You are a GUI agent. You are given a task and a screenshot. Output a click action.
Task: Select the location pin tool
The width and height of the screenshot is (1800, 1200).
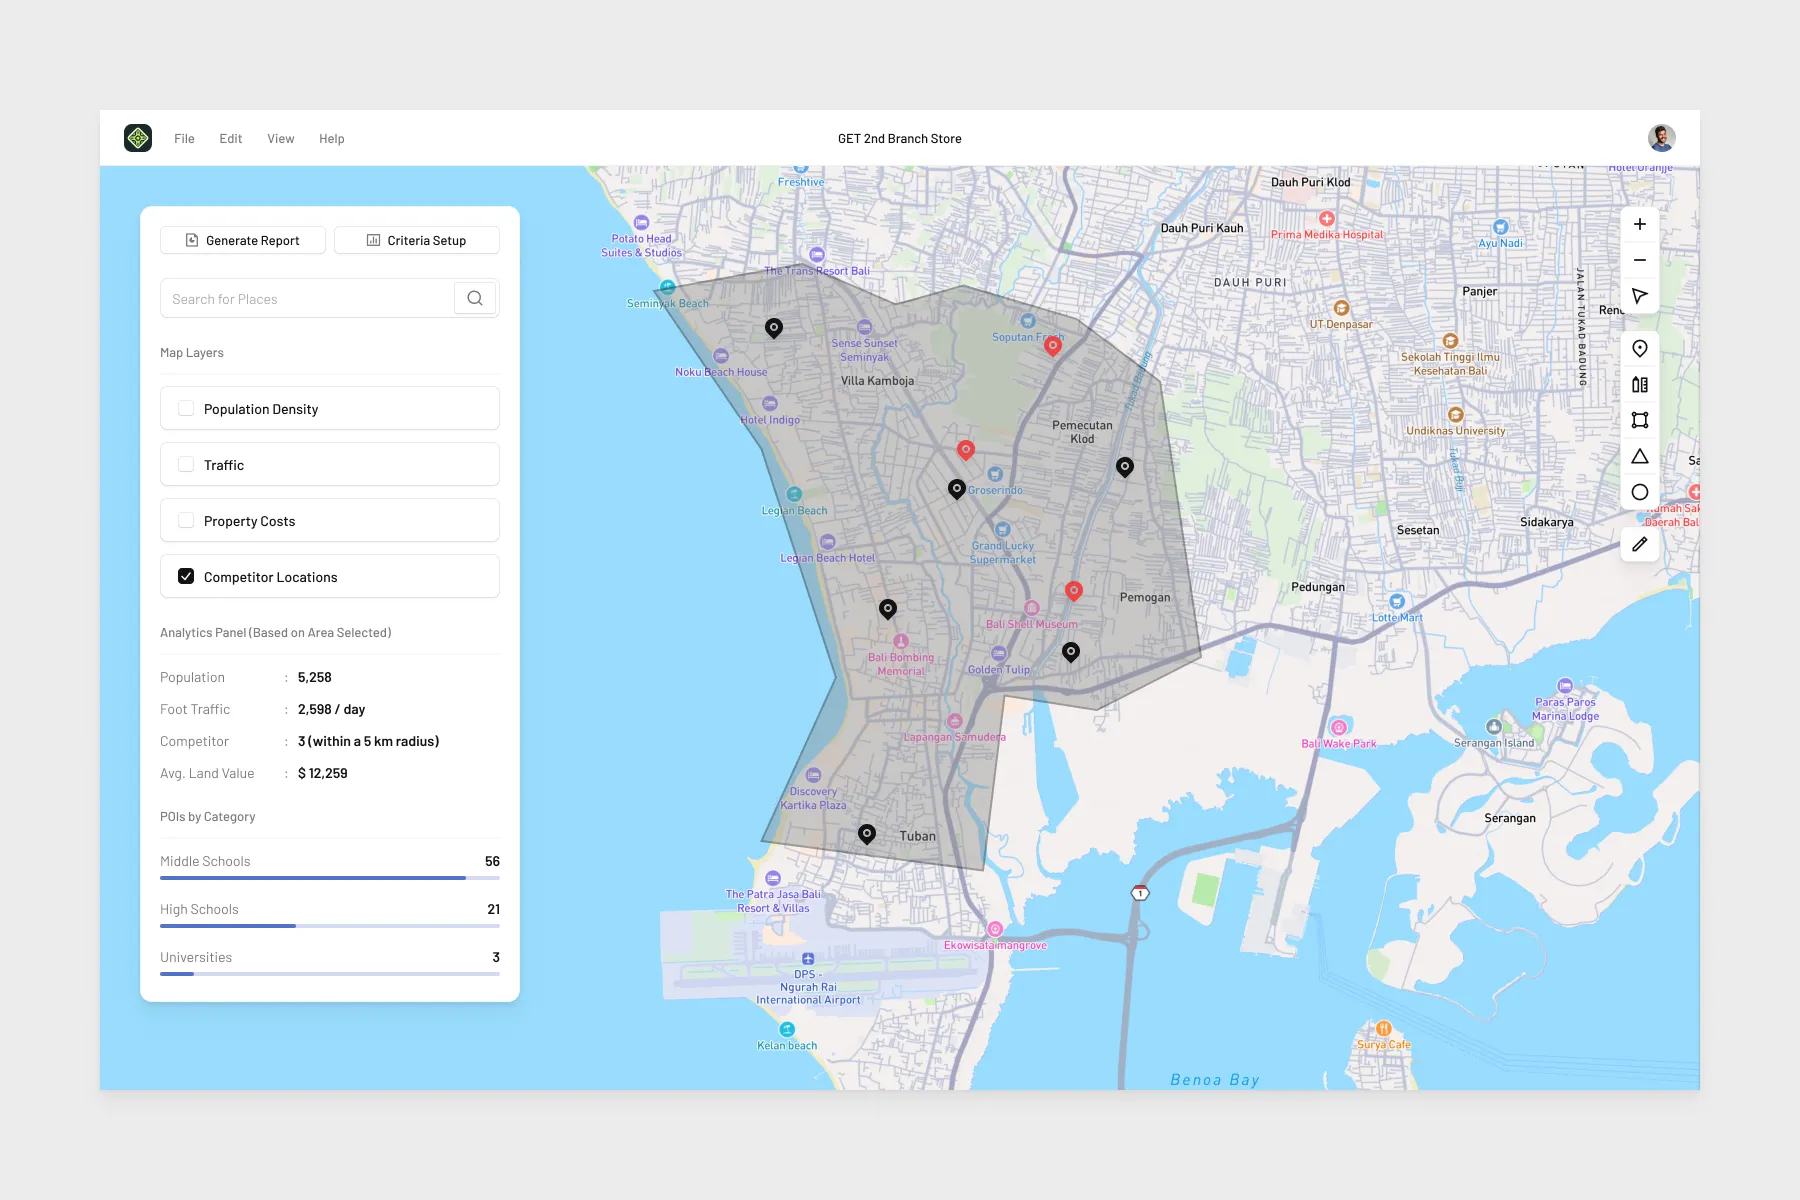point(1640,348)
